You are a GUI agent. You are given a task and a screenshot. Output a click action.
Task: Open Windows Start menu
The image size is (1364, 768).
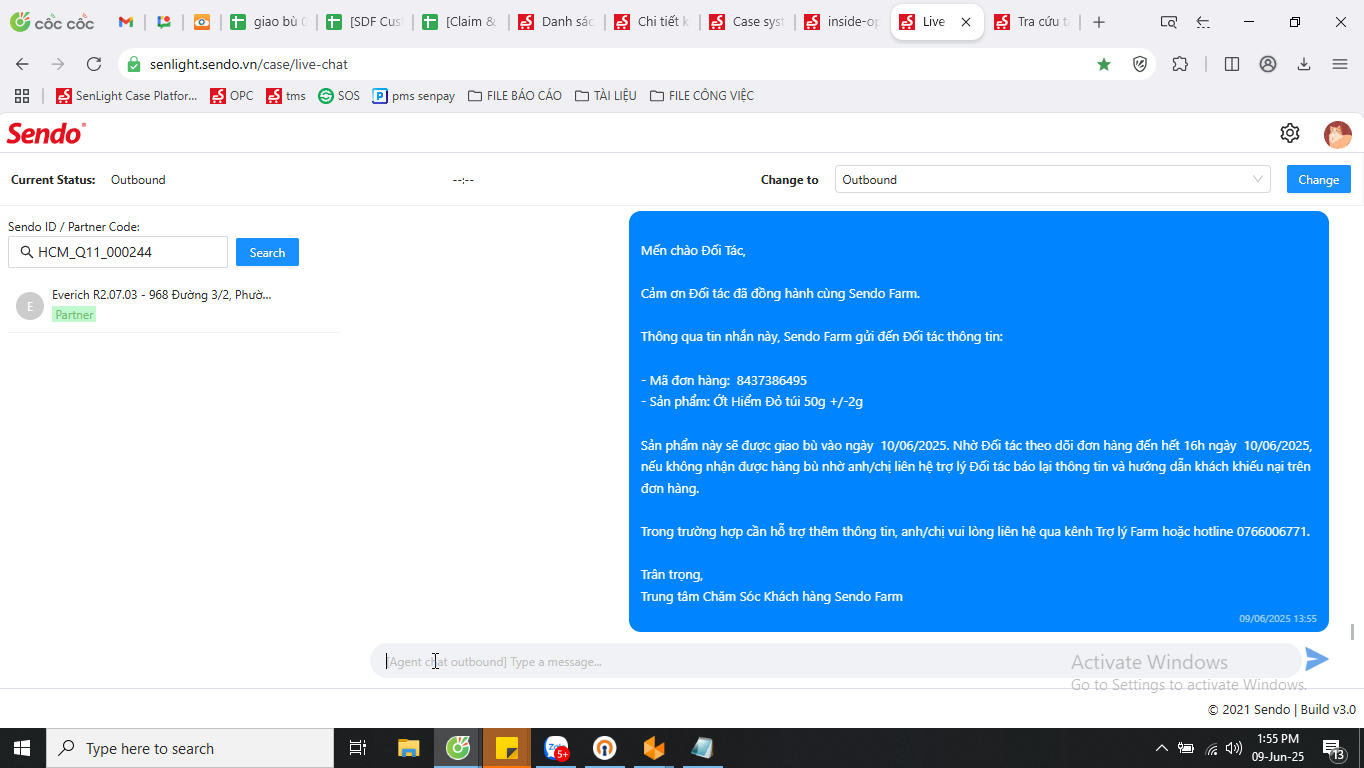[22, 748]
